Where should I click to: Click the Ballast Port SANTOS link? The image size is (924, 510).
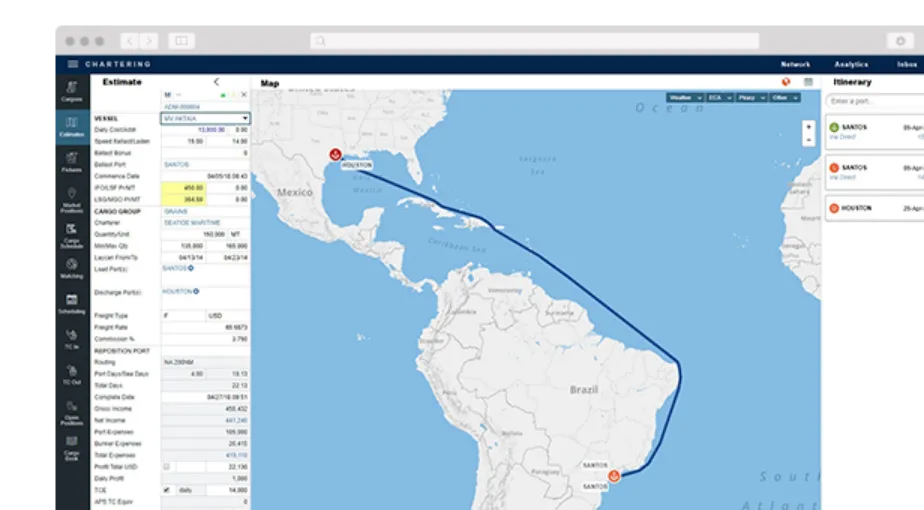click(176, 164)
